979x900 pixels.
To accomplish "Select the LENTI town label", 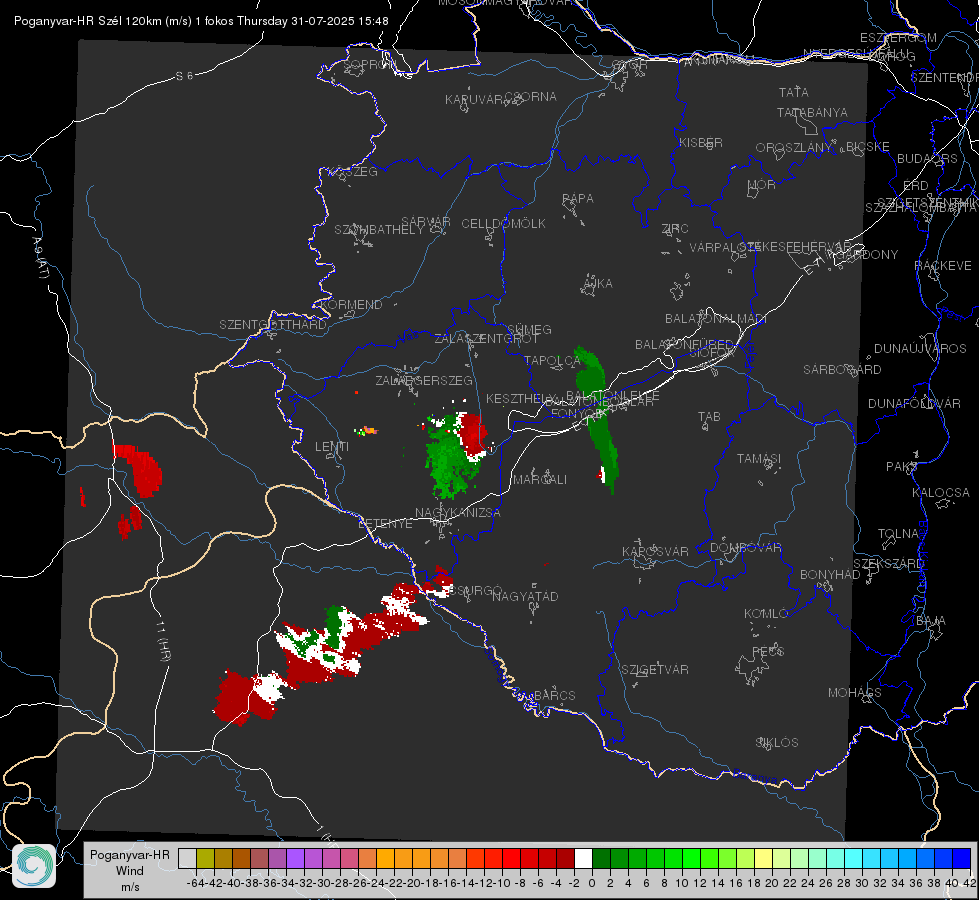I will (332, 447).
